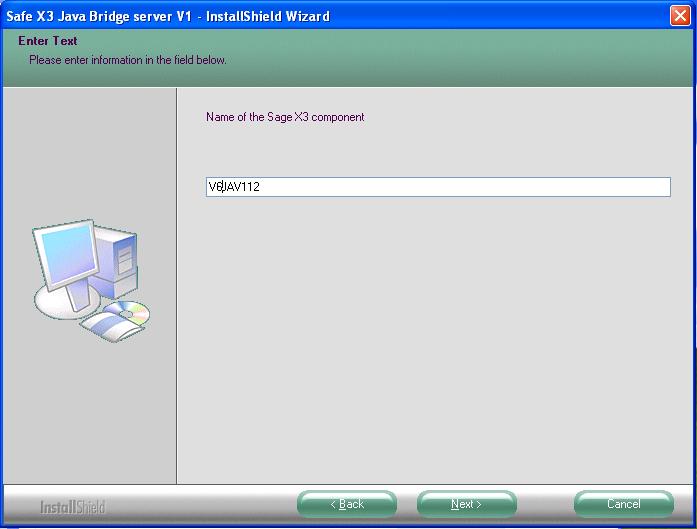This screenshot has height=529, width=697.
Task: Click the bottom bar between logo and Back
Action: coord(200,505)
